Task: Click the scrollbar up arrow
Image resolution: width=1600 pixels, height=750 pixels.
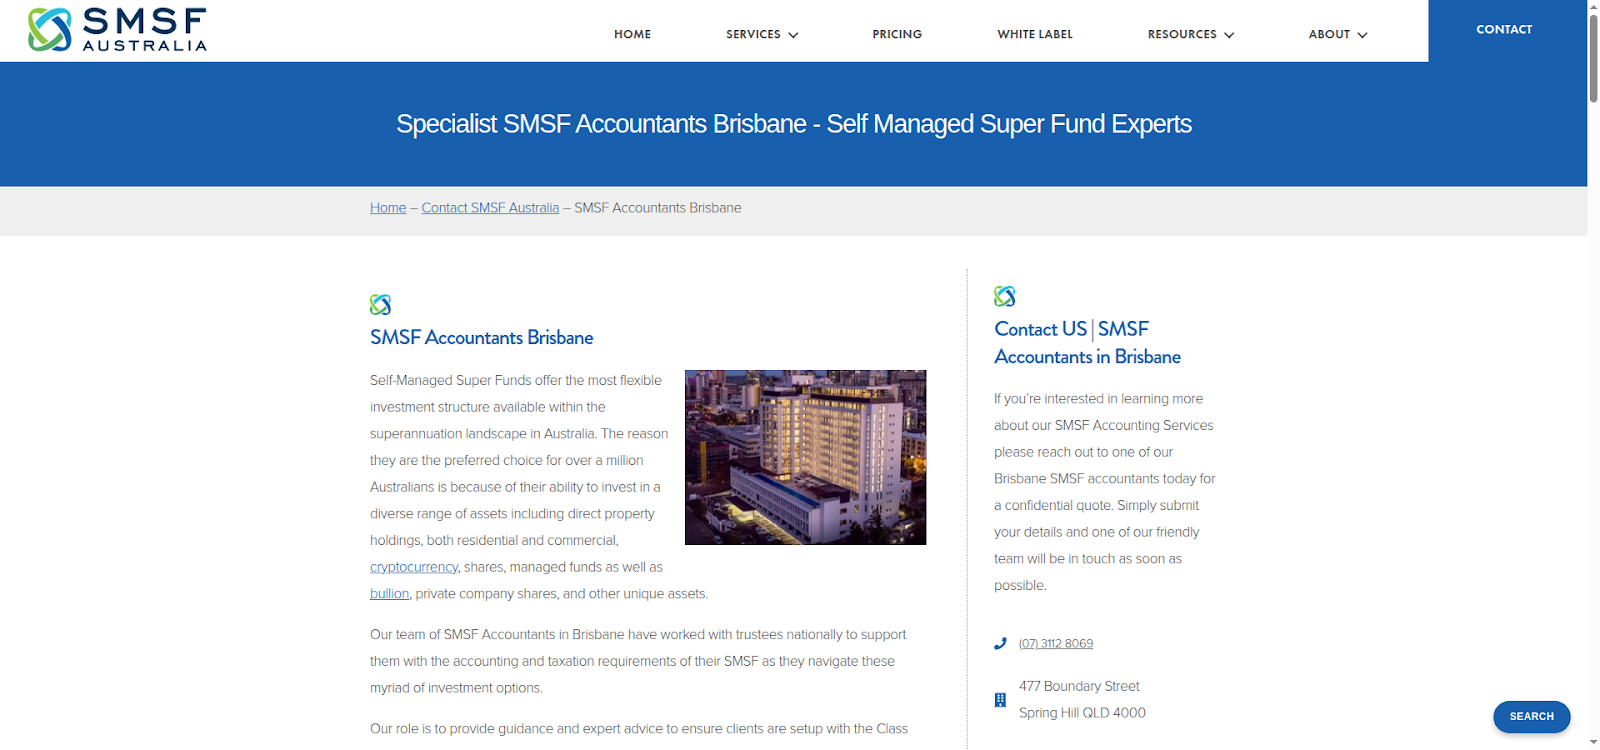Action: (1593, 6)
